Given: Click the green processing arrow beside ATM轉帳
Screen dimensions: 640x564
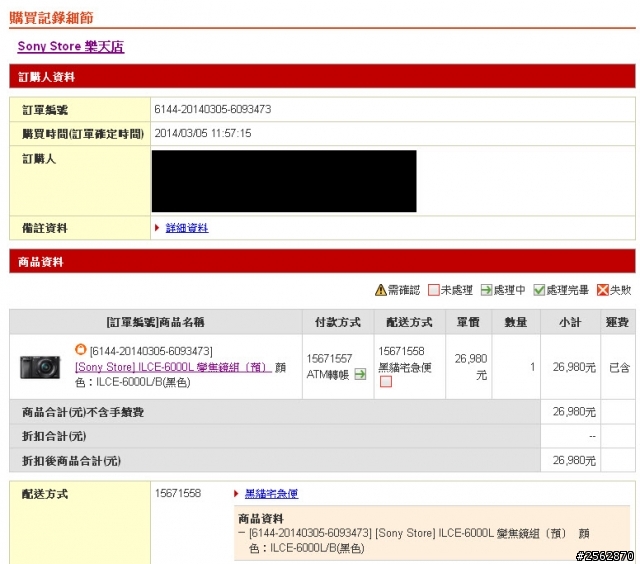Looking at the screenshot, I should 360,374.
